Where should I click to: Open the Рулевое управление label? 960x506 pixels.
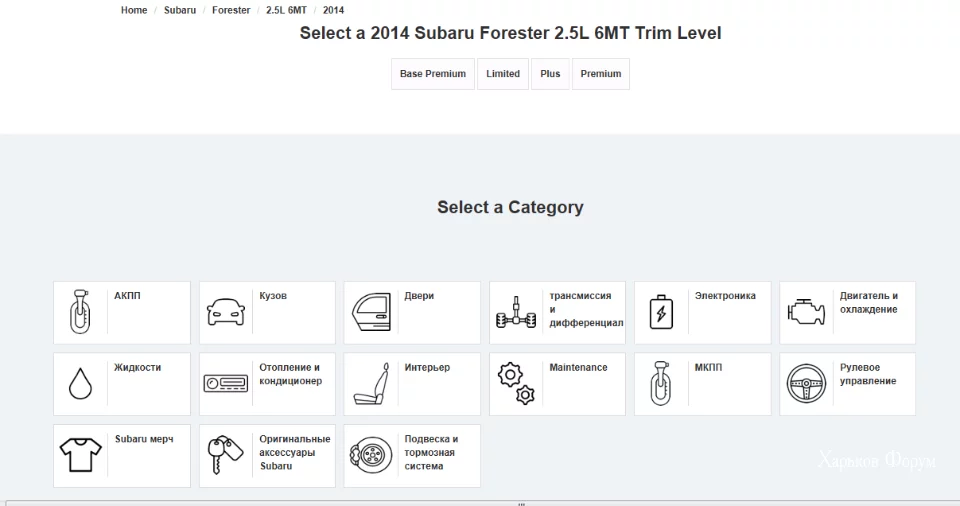868,374
